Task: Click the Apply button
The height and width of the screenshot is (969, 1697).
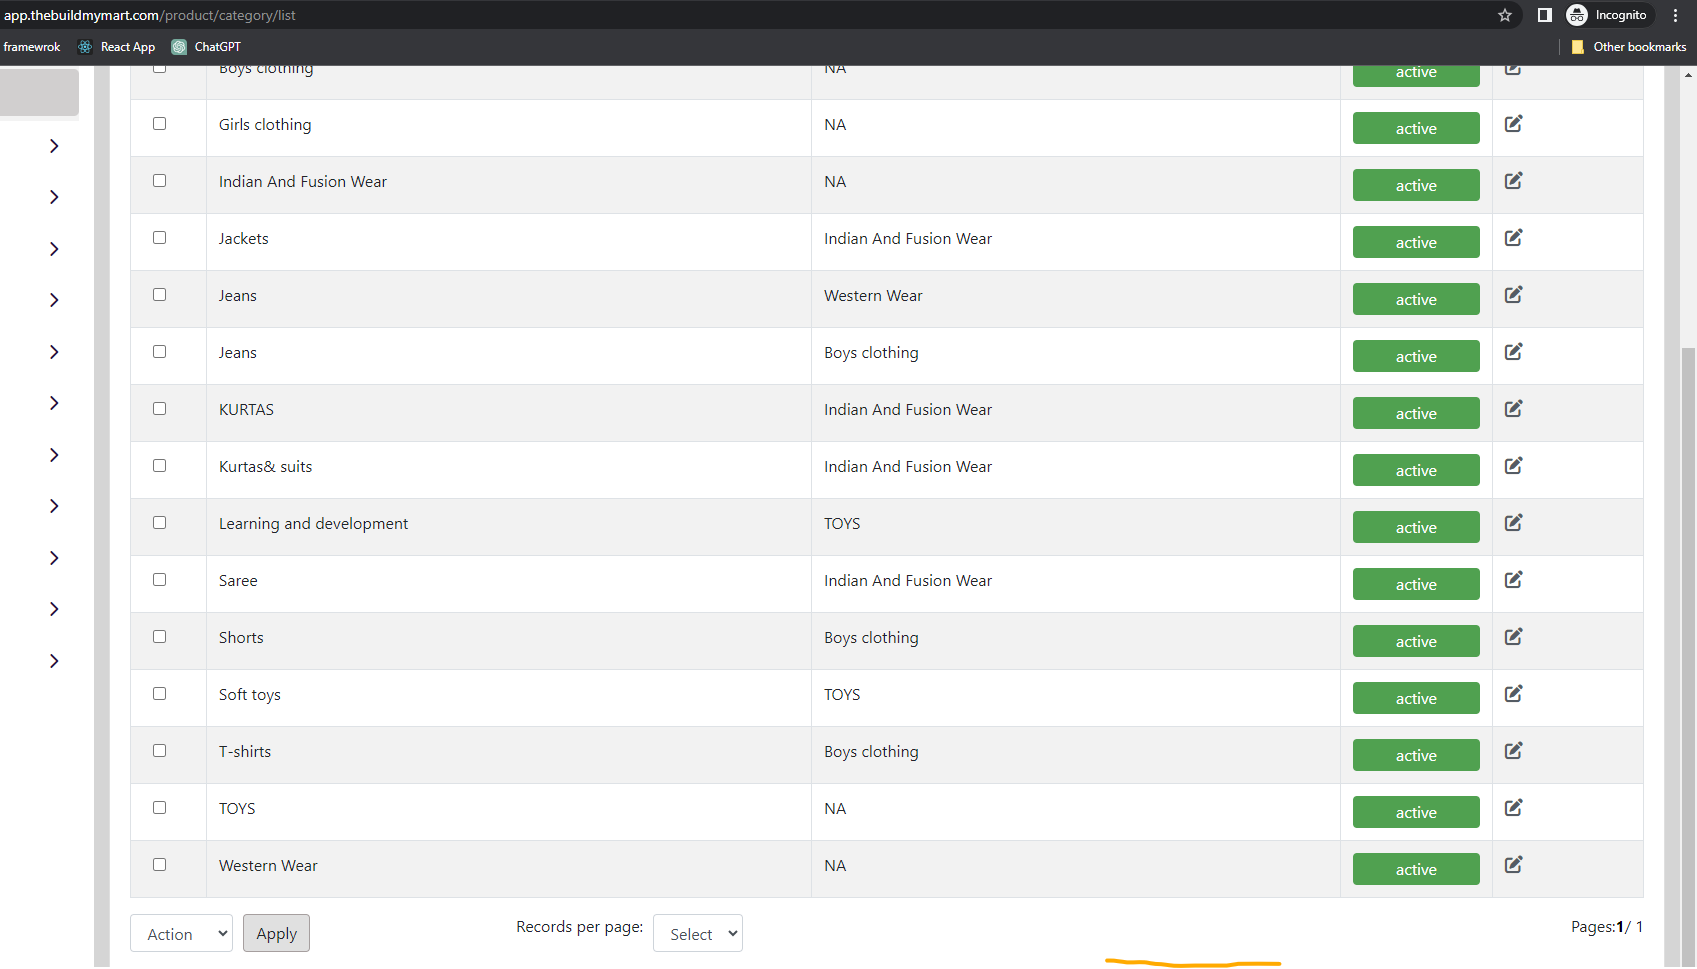Action: click(x=276, y=933)
